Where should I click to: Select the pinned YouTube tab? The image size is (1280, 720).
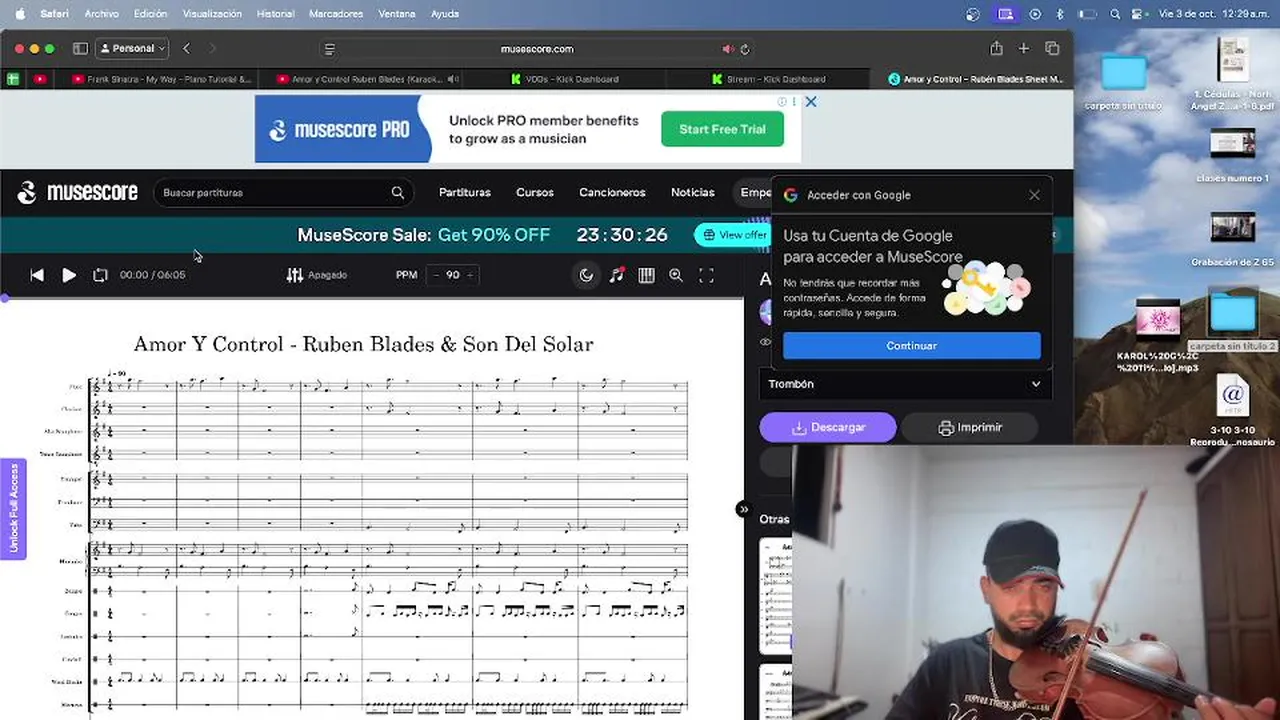point(40,79)
